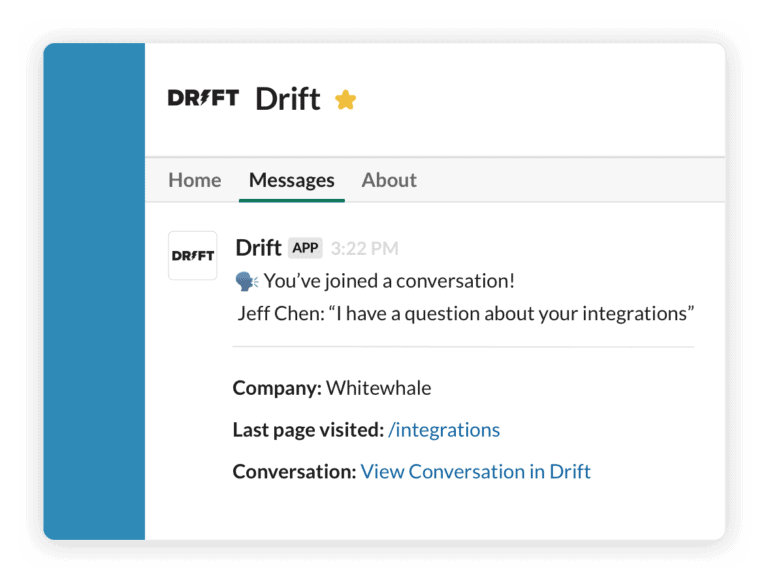
Task: Click the "You've joined a conversation!" text
Action: (x=390, y=281)
